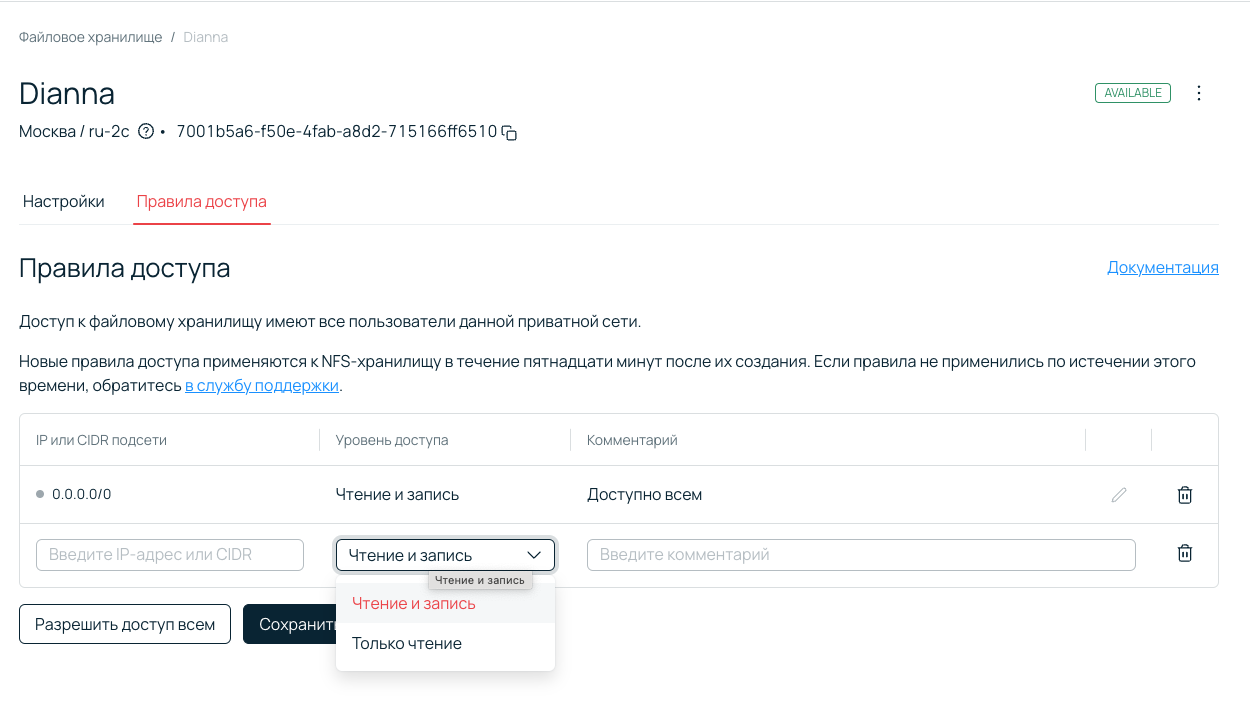Go to "Файловое хранилище" in the breadcrumb
1250x706 pixels.
tap(90, 37)
